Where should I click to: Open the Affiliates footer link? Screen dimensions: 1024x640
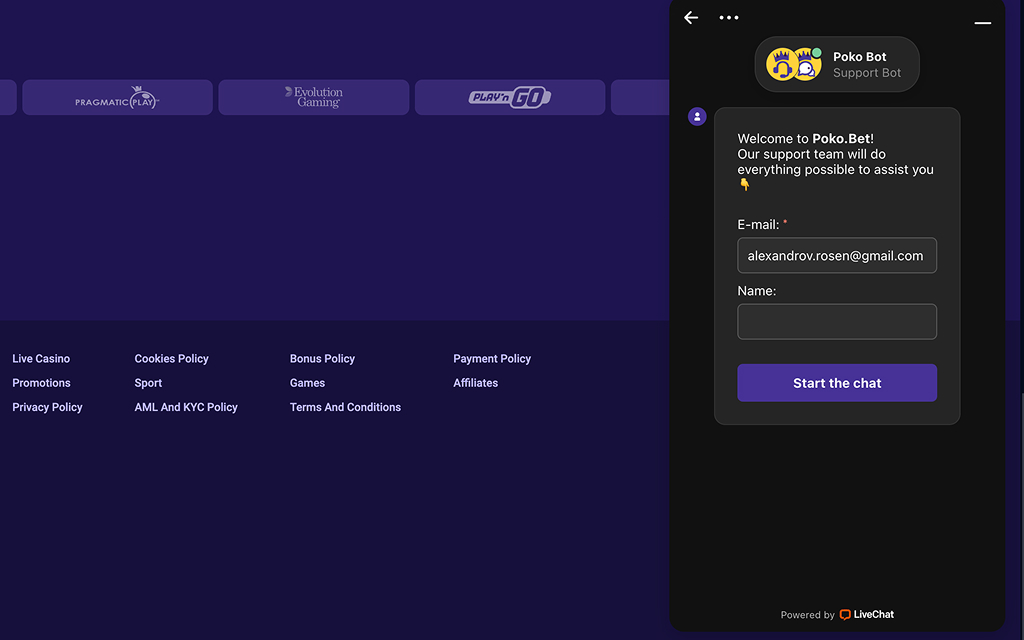tap(475, 383)
